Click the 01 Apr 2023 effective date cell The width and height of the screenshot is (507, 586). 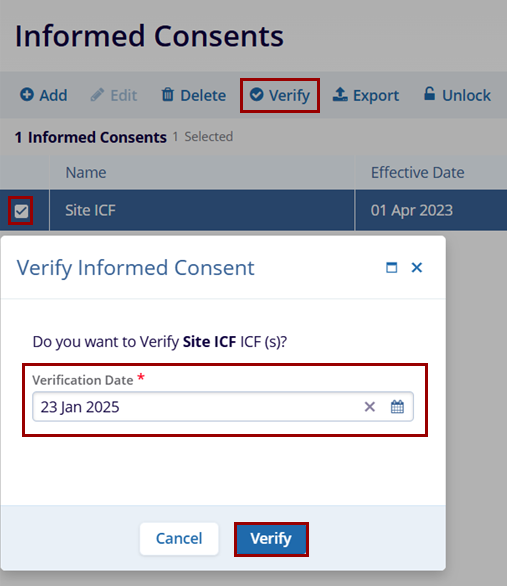(431, 210)
